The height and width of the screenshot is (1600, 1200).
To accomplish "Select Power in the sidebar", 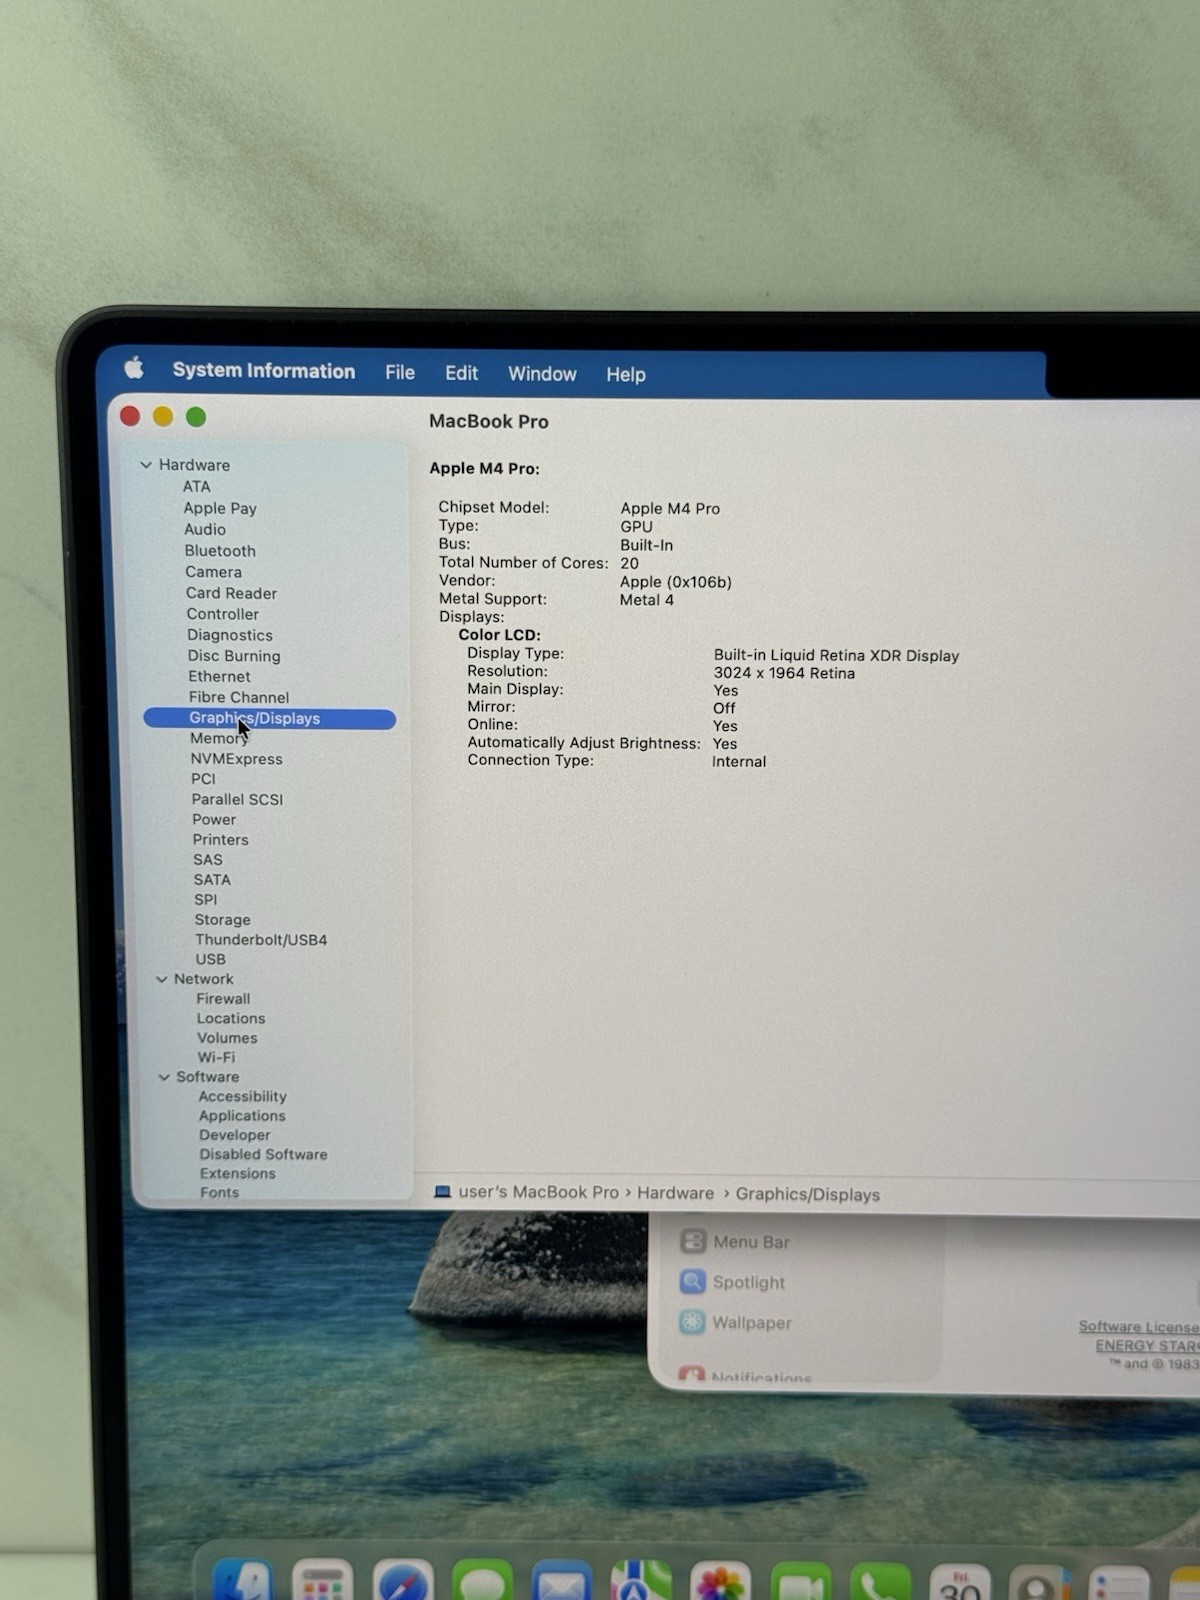I will coord(214,819).
